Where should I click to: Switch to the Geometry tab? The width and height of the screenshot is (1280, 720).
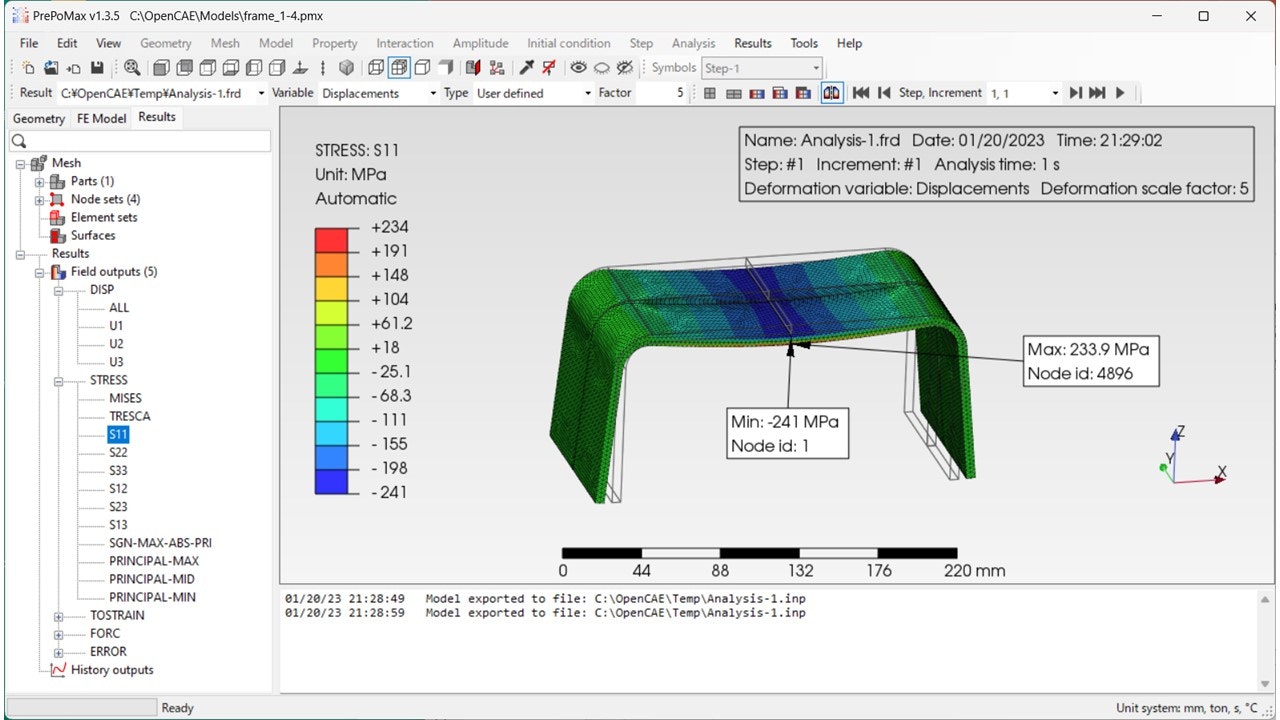pos(39,118)
